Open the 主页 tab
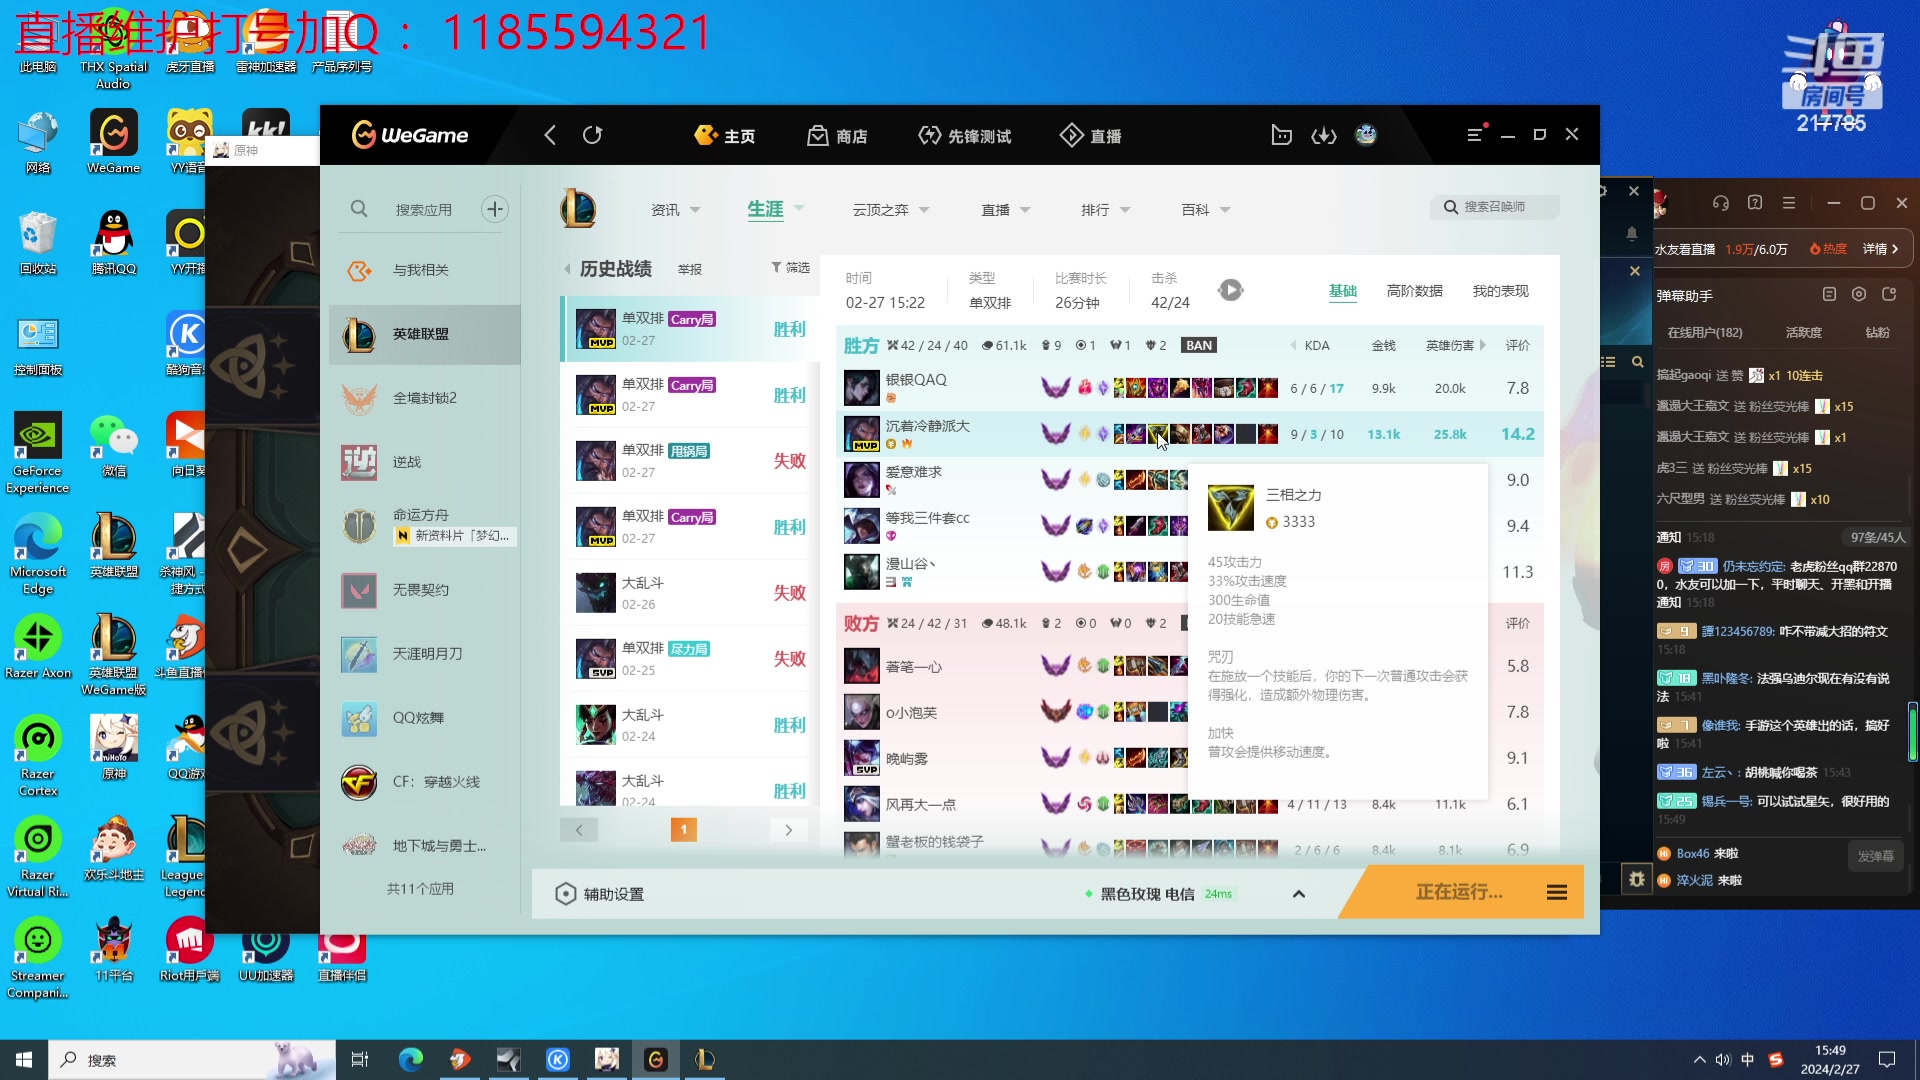 [725, 135]
